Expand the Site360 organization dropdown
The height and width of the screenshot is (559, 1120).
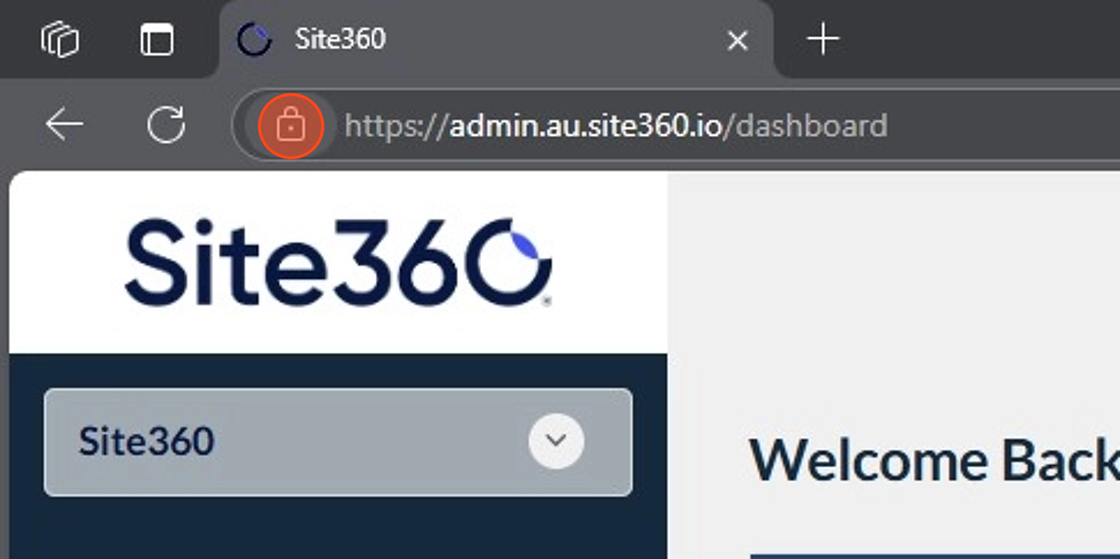click(x=338, y=442)
